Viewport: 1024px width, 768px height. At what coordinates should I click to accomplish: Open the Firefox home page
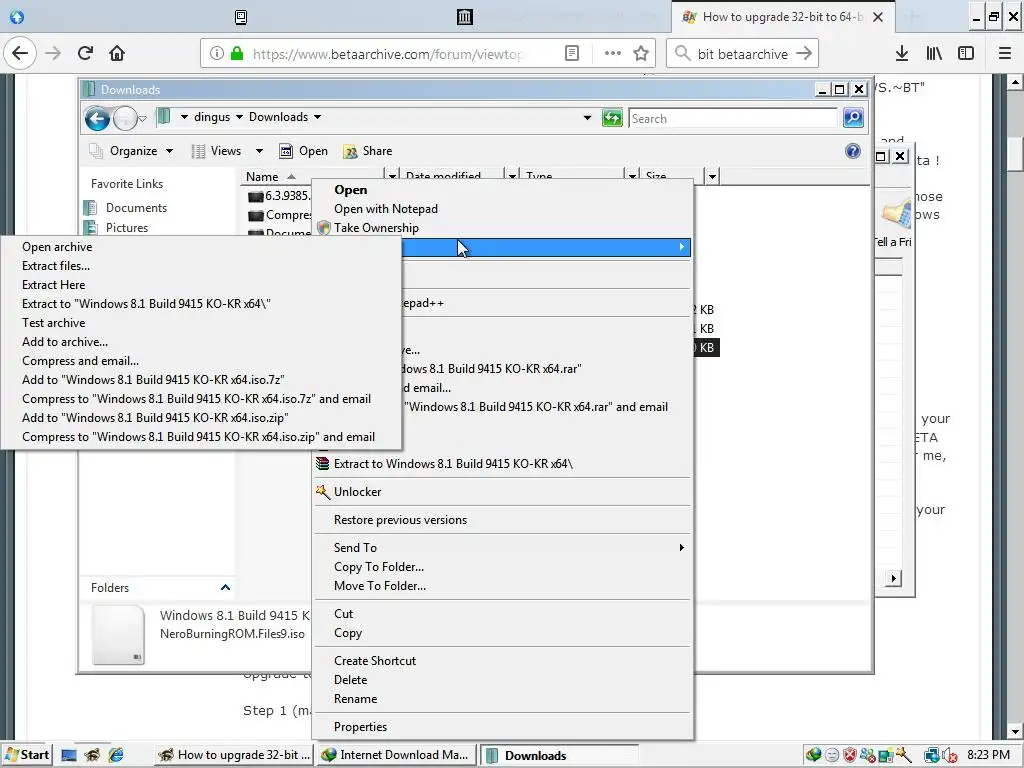117,54
